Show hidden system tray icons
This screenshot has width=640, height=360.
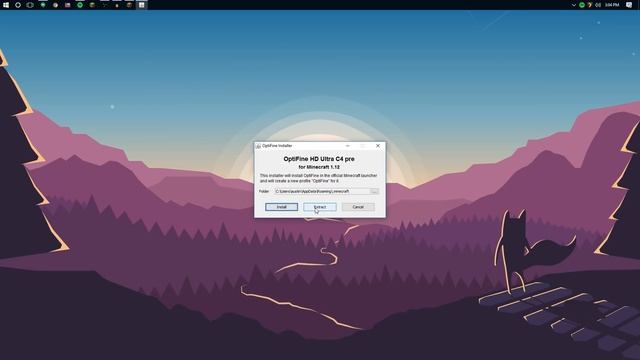pyautogui.click(x=574, y=5)
